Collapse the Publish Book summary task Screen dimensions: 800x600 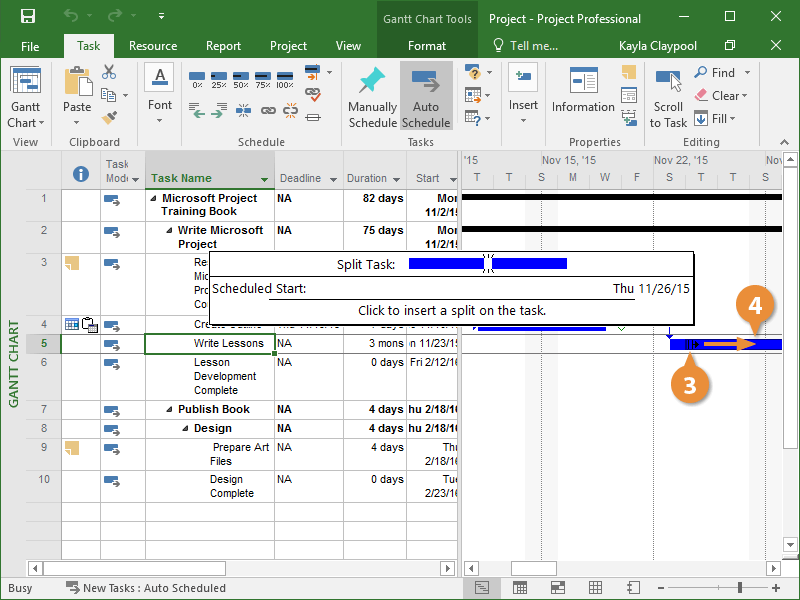point(170,410)
